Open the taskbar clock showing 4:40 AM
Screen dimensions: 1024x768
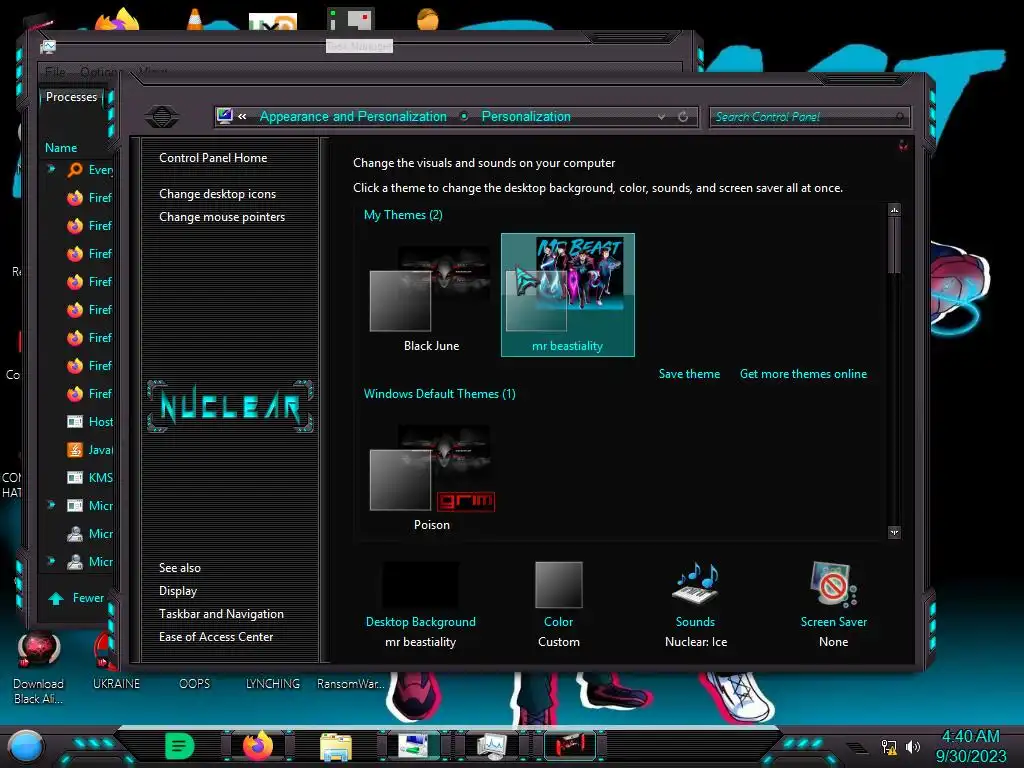(x=970, y=746)
